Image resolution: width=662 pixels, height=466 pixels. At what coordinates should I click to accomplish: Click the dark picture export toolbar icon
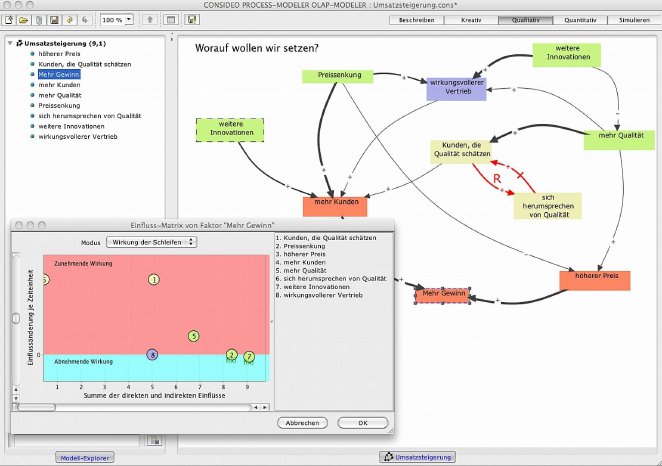[54, 19]
